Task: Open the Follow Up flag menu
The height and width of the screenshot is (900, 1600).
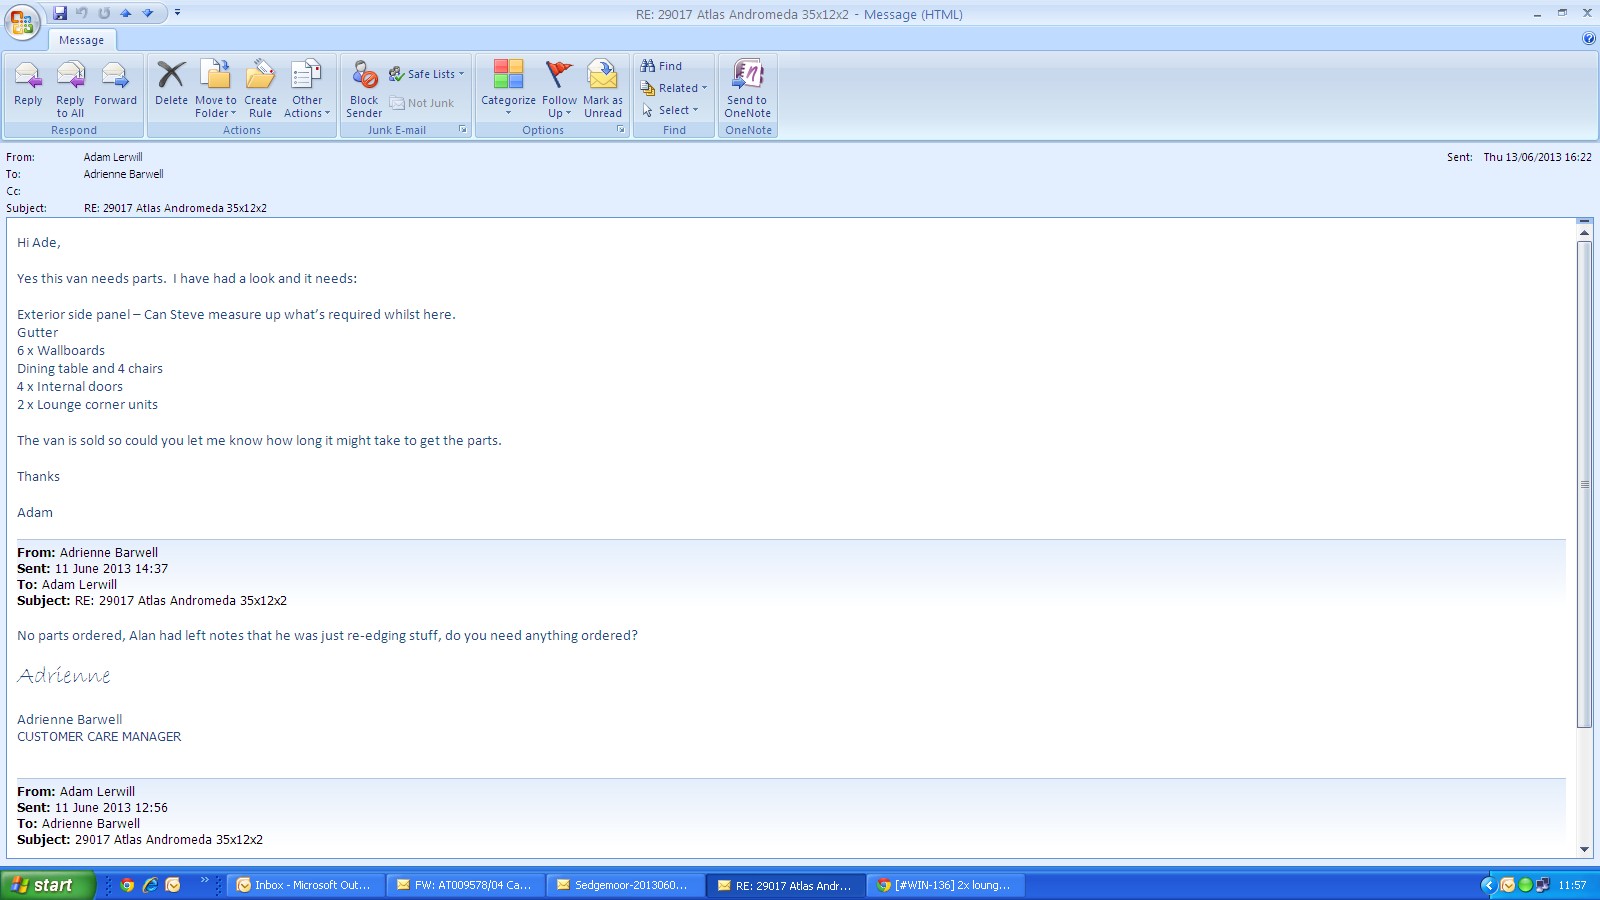Action: point(559,89)
